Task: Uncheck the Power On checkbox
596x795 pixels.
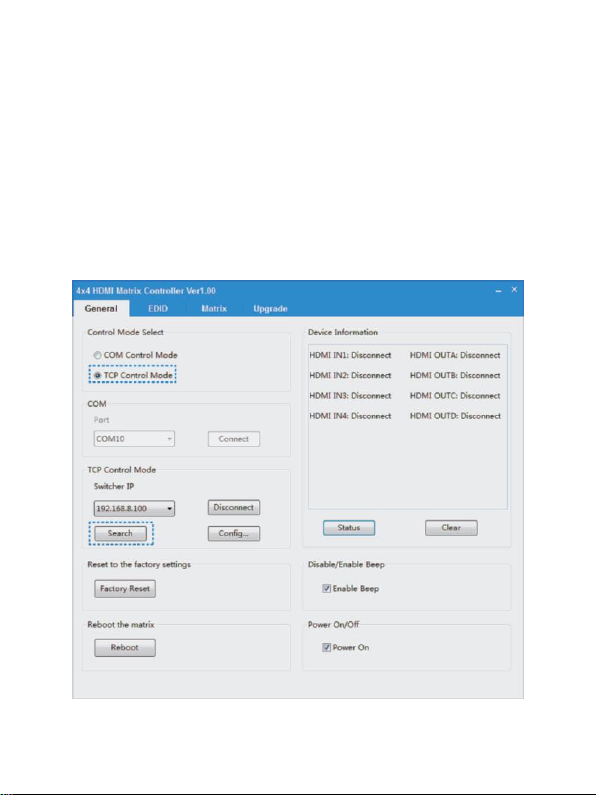Action: pos(326,647)
